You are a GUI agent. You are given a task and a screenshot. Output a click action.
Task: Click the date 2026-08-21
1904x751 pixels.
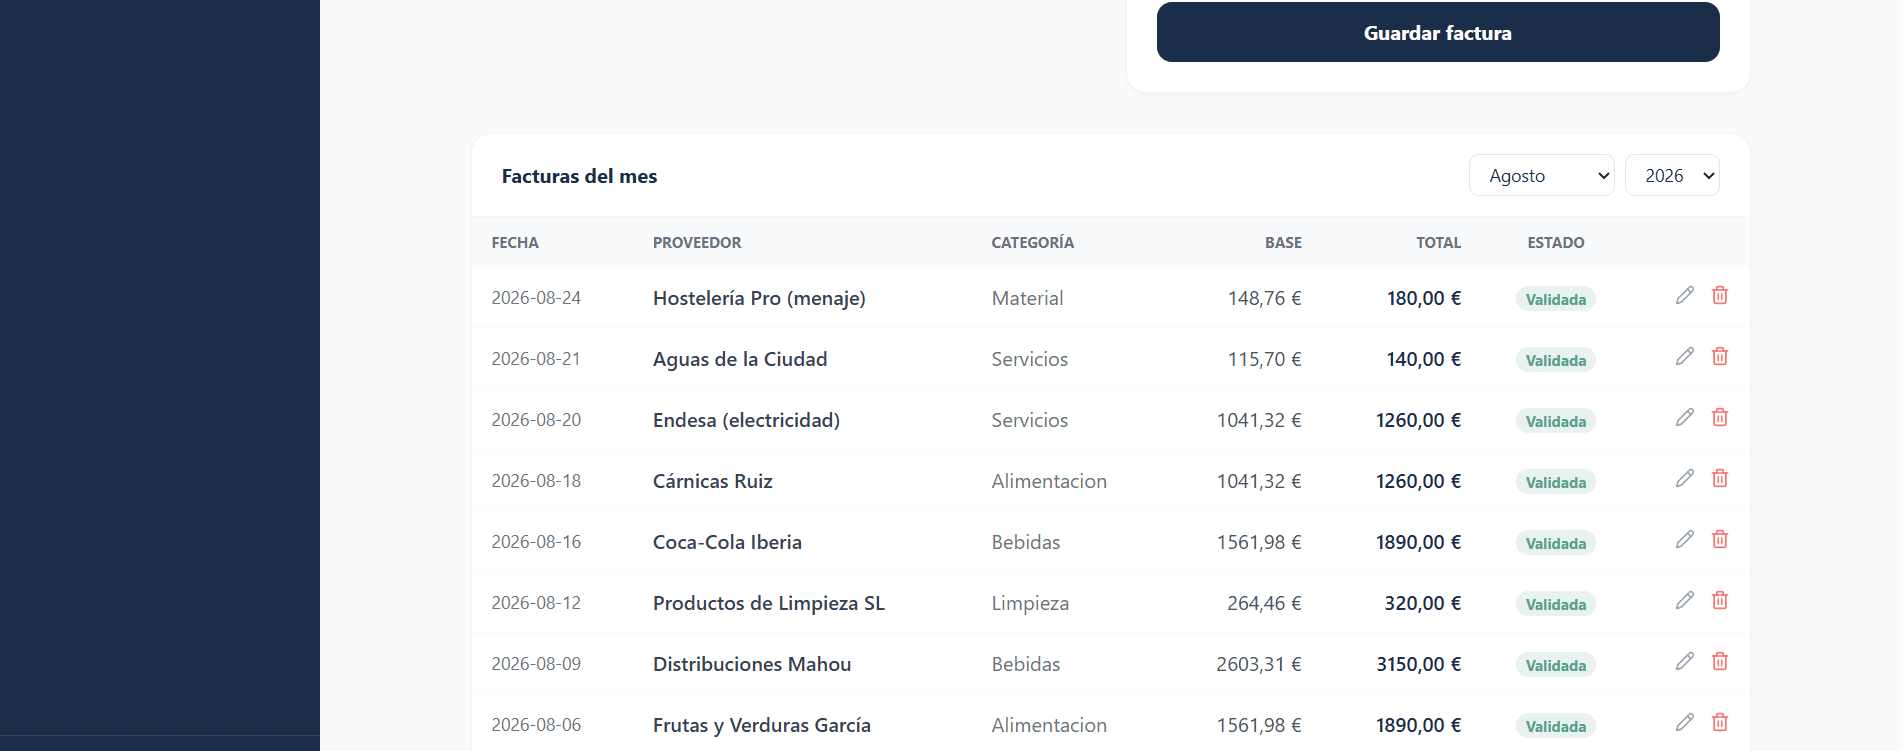tap(536, 359)
